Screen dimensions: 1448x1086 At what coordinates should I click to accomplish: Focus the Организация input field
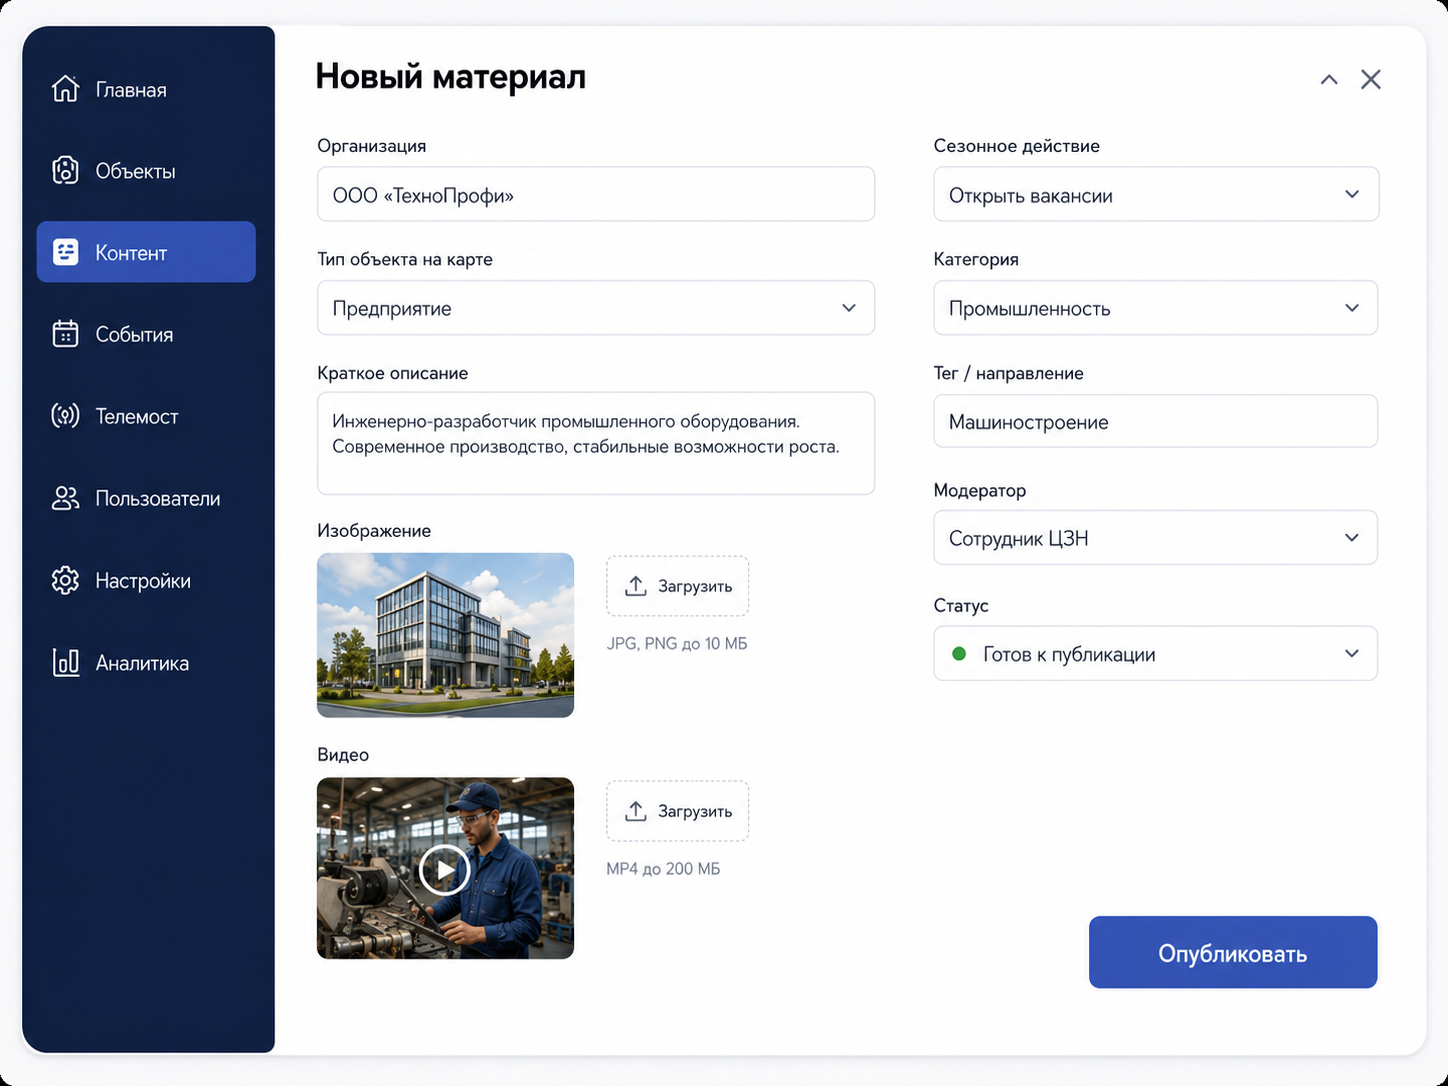(x=596, y=194)
